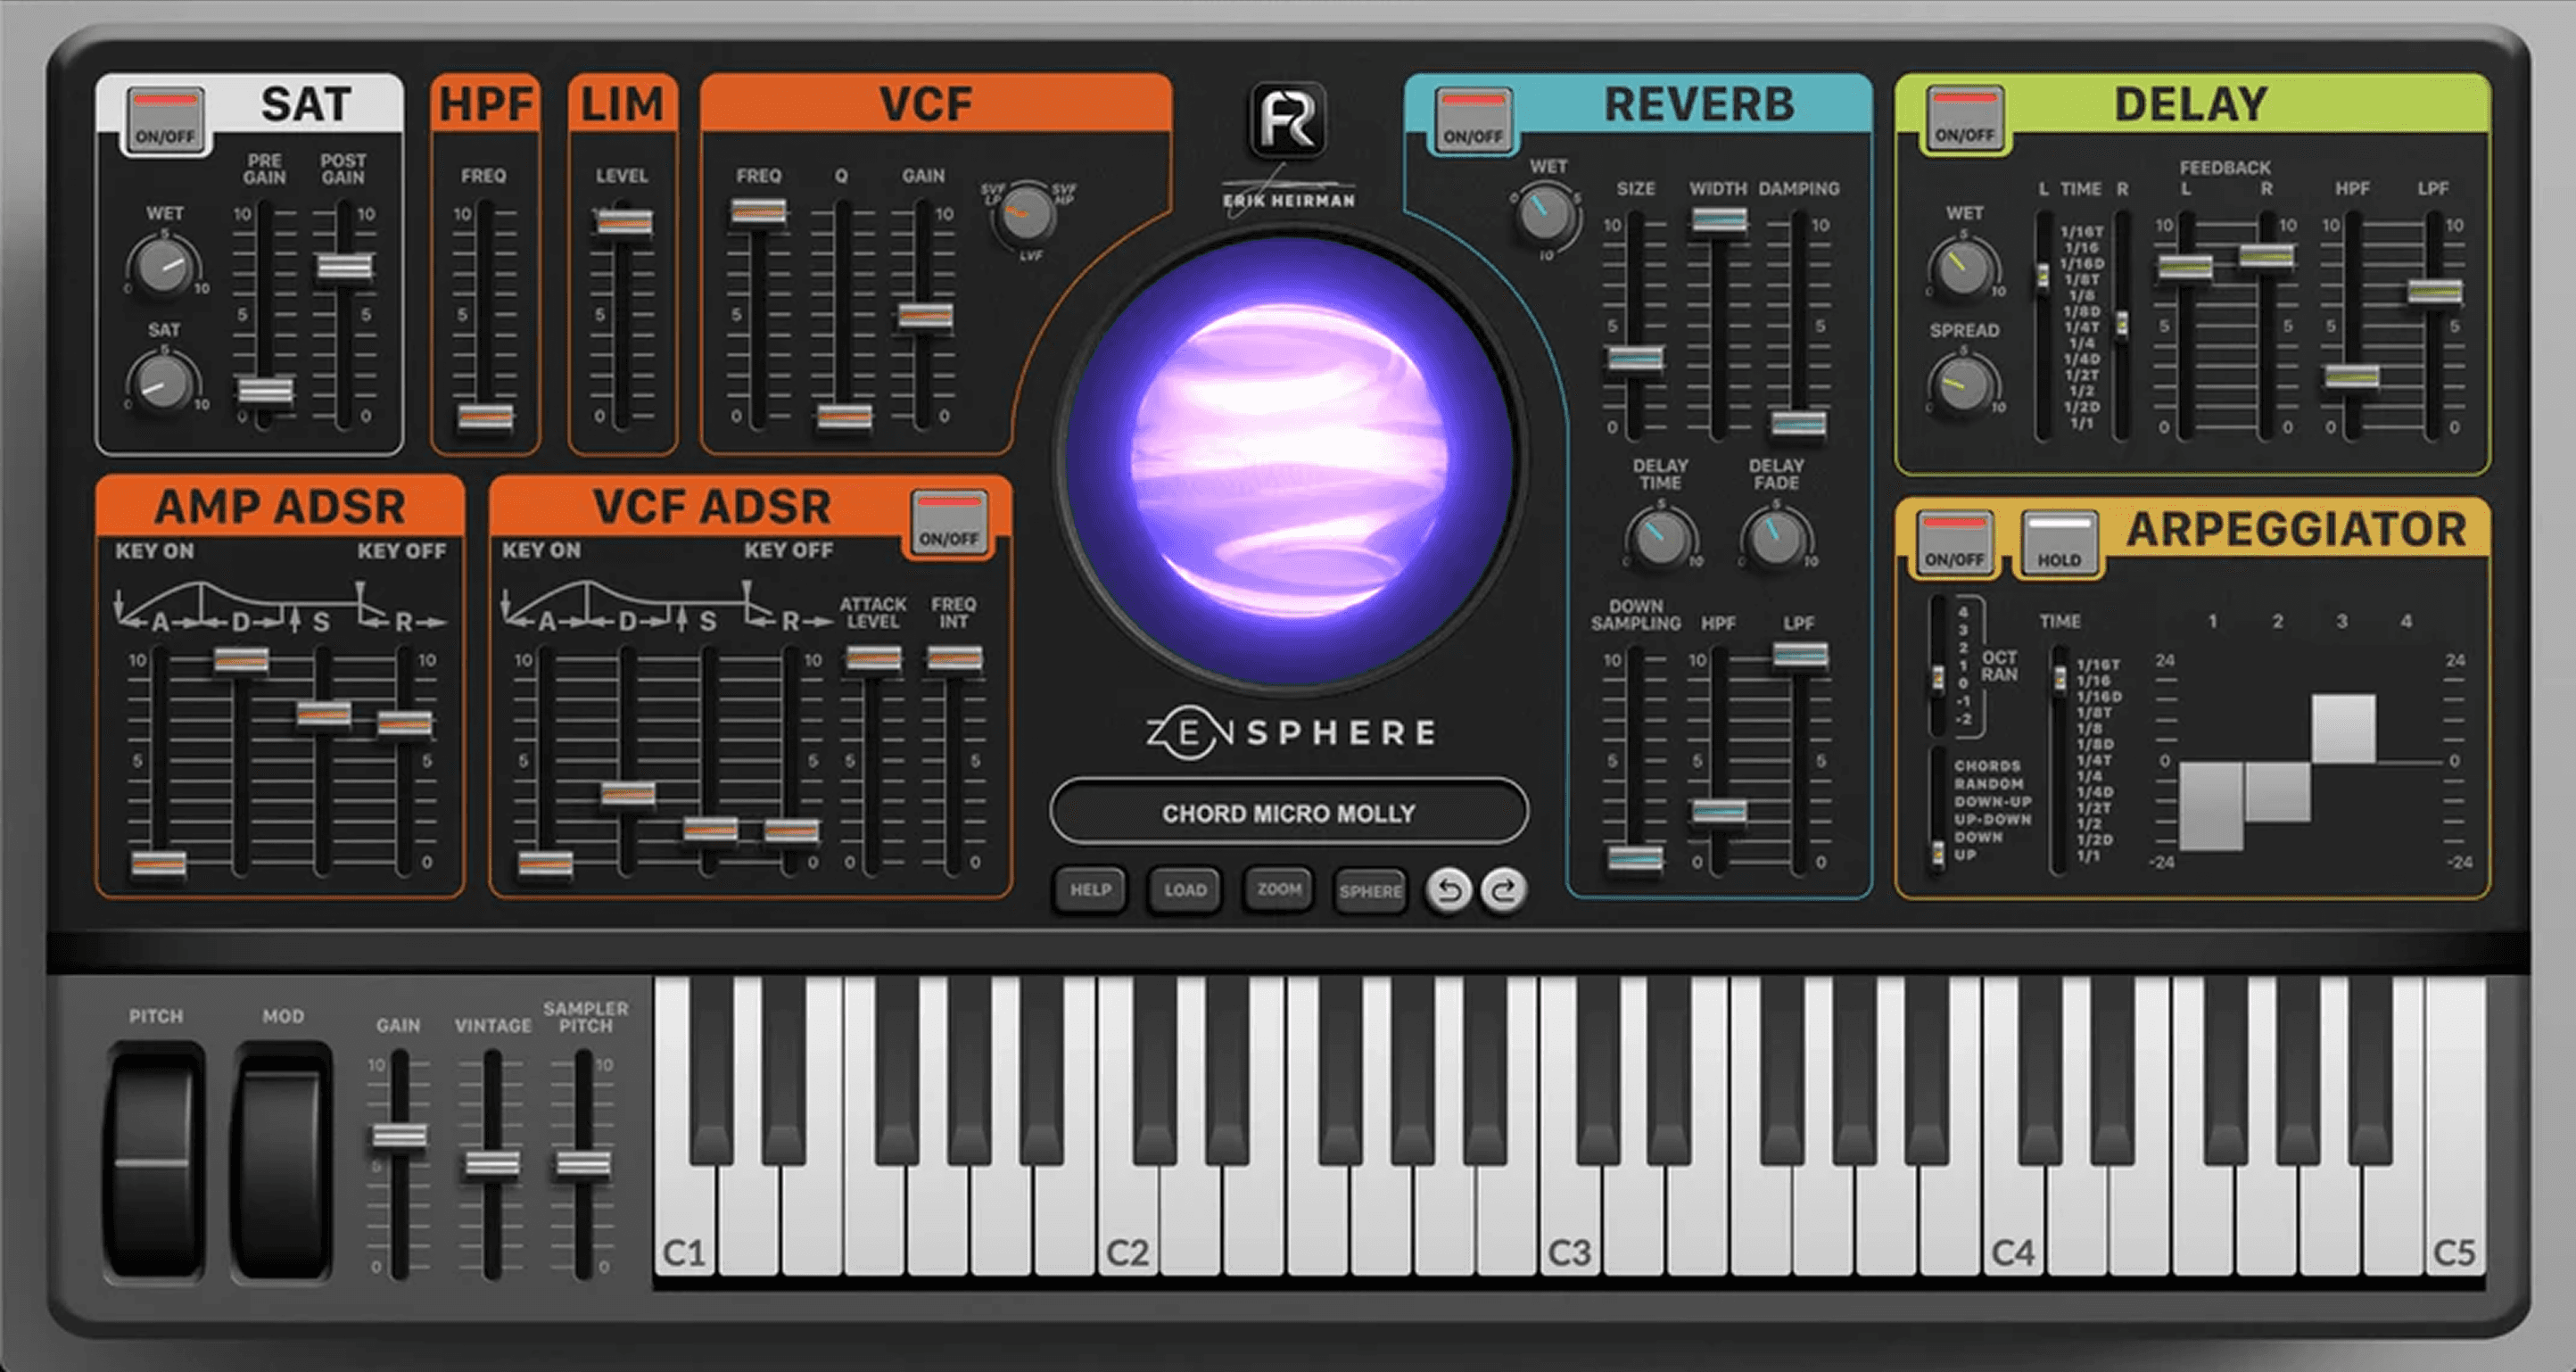2576x1372 pixels.
Task: Click the SAMPLER PITCH slider handle
Action: pyautogui.click(x=583, y=1163)
